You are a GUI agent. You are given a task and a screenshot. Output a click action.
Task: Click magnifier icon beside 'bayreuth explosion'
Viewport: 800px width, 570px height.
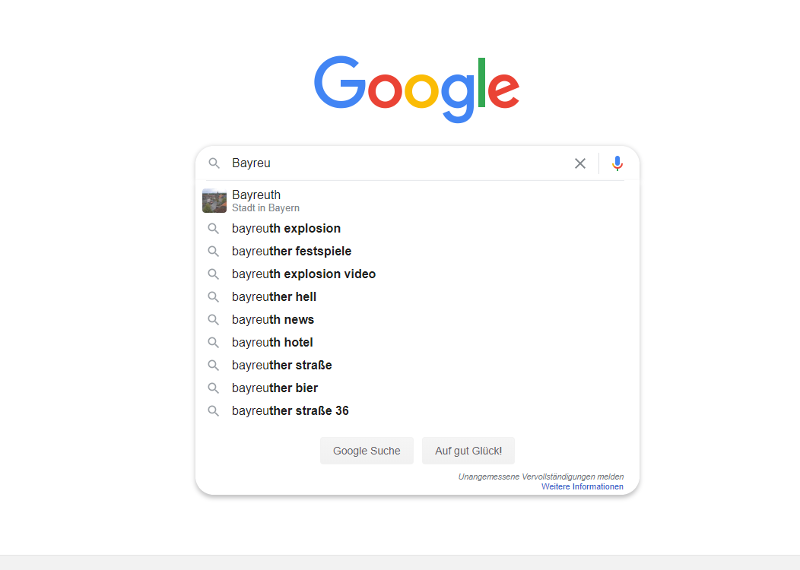pos(213,229)
